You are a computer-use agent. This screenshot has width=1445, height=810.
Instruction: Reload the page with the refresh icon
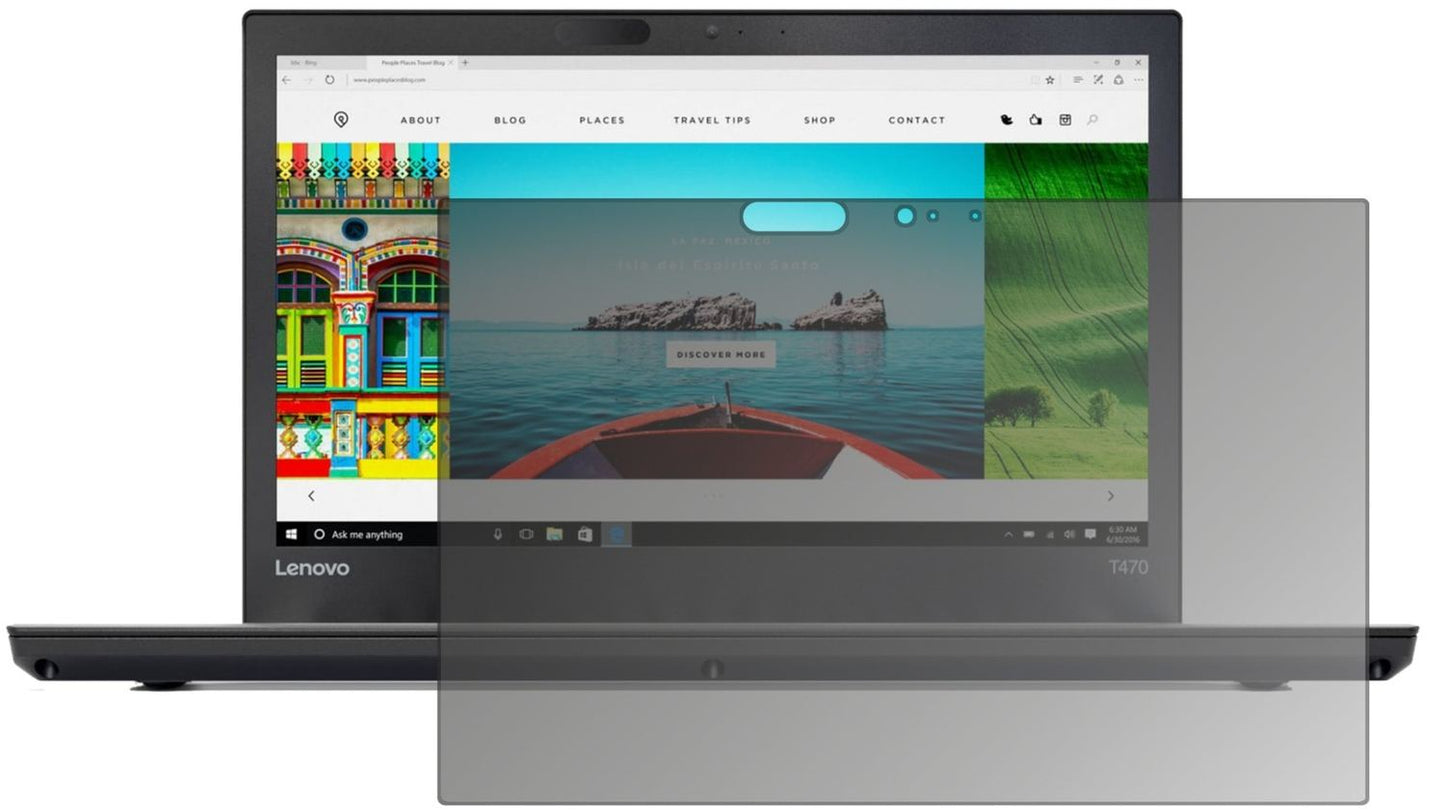(x=329, y=80)
